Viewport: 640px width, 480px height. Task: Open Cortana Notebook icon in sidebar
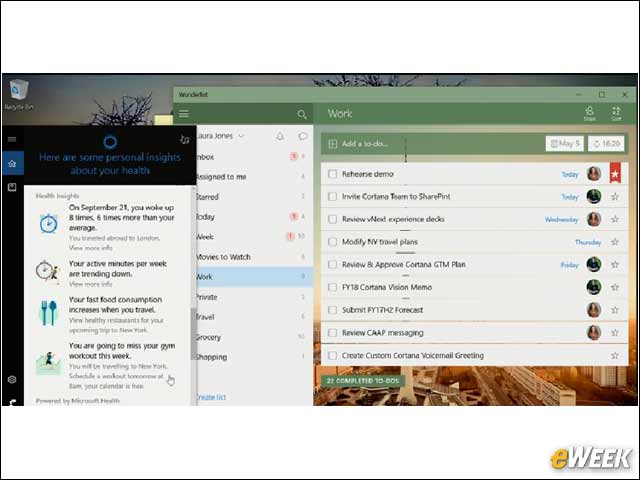(x=12, y=187)
